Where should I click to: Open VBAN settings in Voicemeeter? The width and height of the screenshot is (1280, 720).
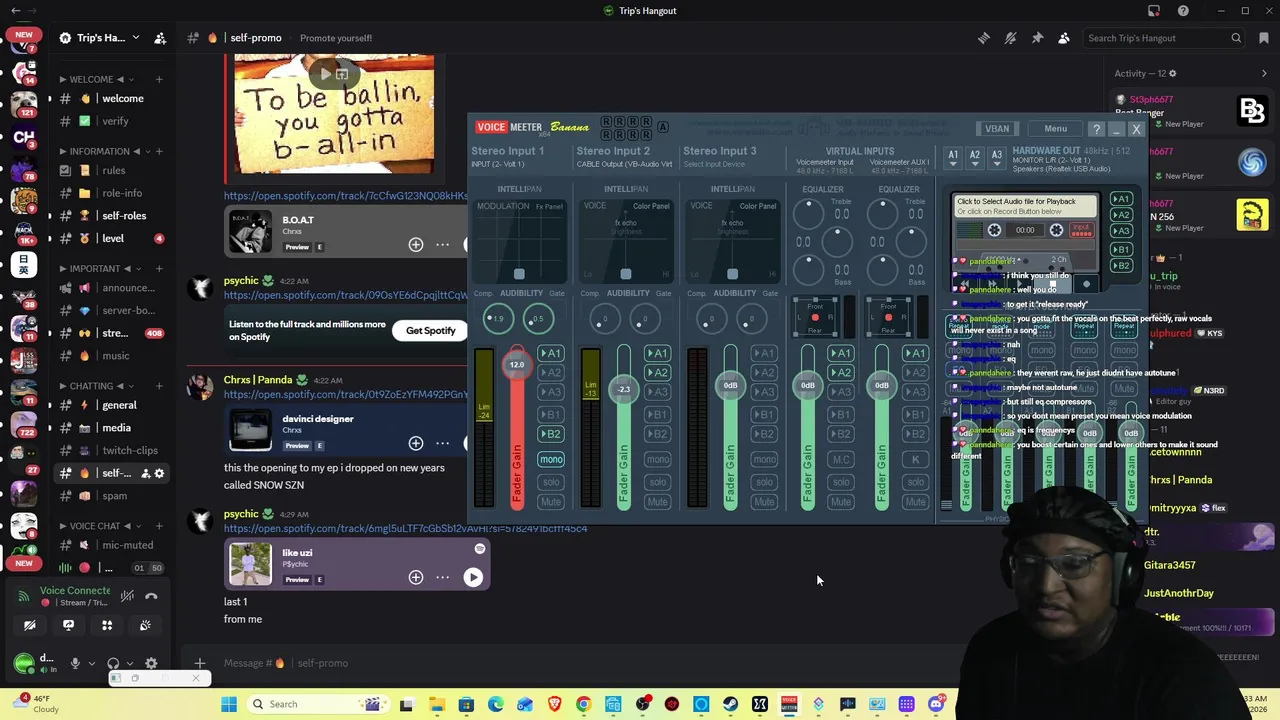click(x=997, y=129)
